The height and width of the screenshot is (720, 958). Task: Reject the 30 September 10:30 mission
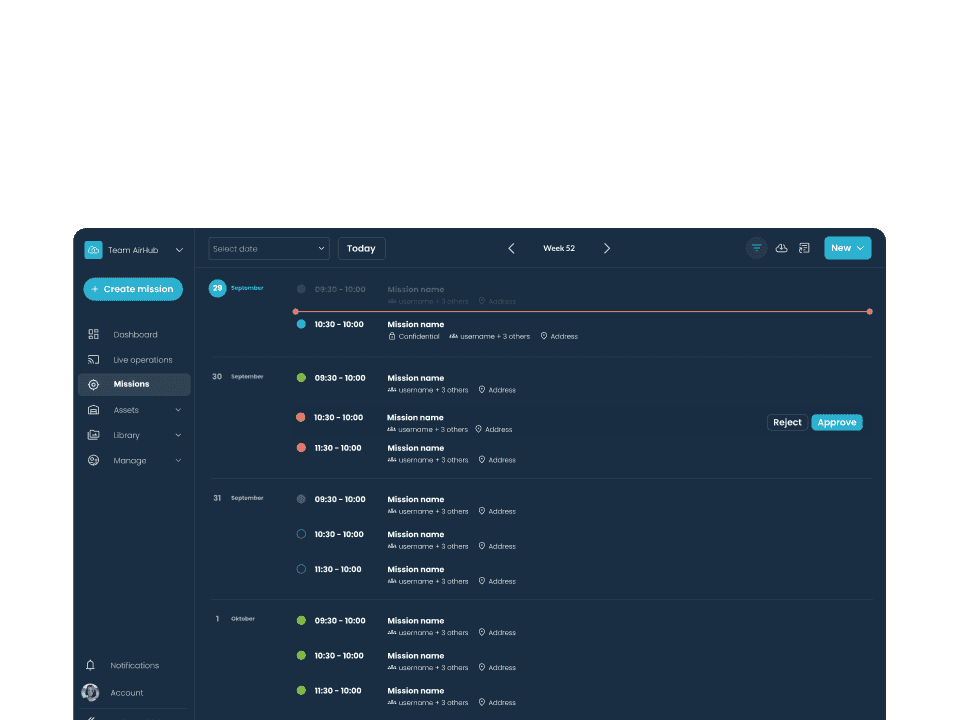pos(788,422)
